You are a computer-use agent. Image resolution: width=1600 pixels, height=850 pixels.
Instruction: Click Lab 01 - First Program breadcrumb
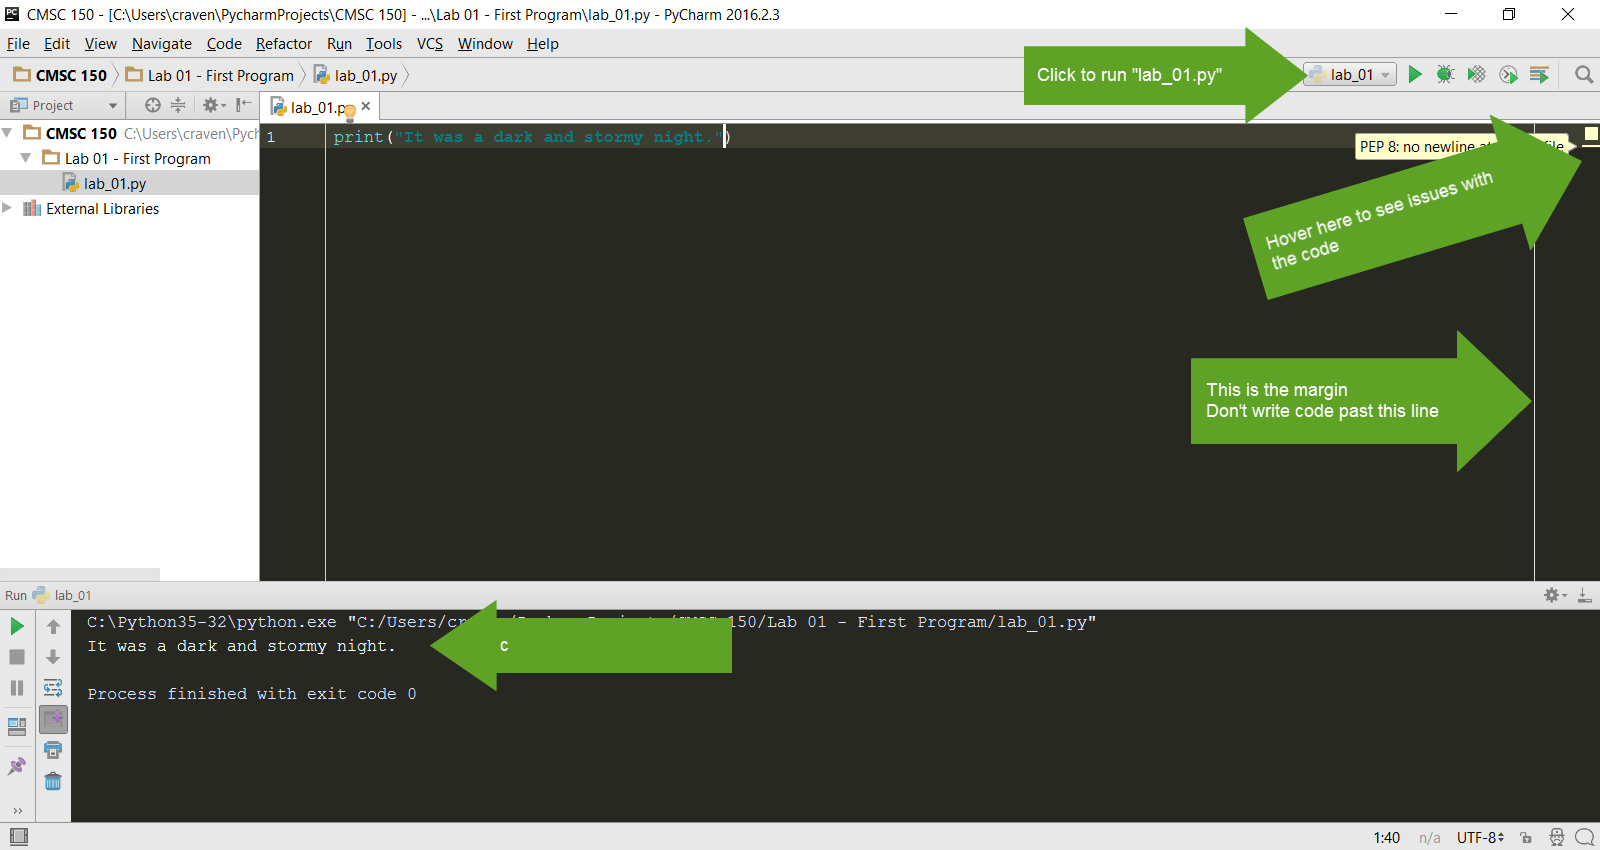[x=210, y=75]
